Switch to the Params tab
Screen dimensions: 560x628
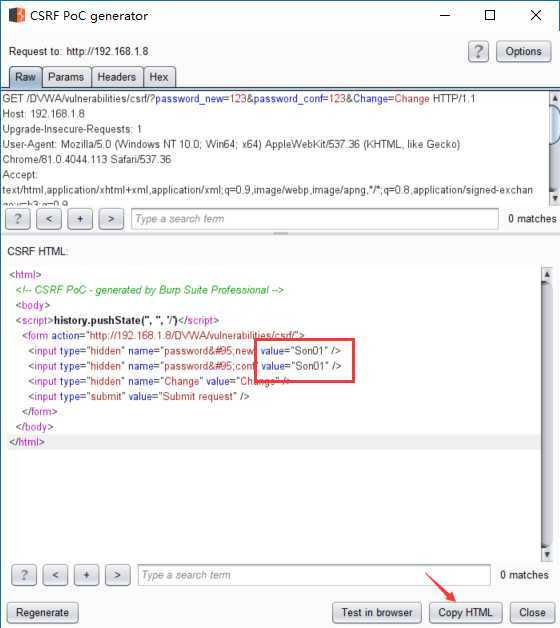click(66, 77)
